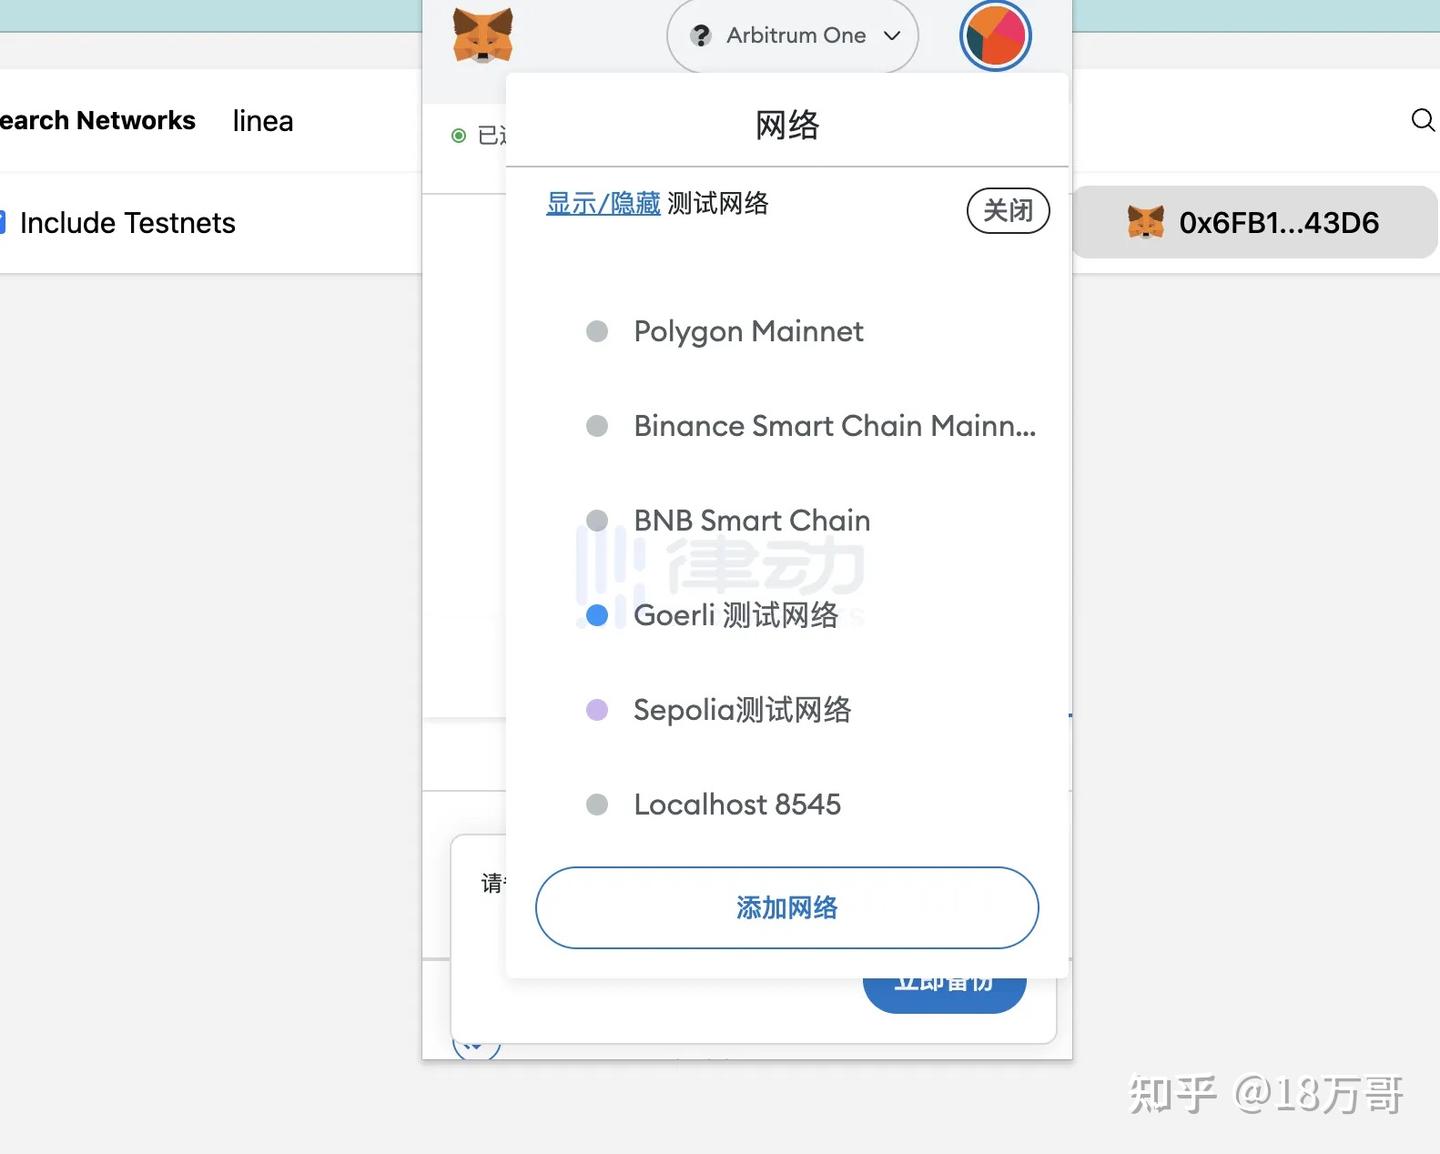Select the Goerli 测试网络
This screenshot has height=1154, width=1440.
click(736, 615)
